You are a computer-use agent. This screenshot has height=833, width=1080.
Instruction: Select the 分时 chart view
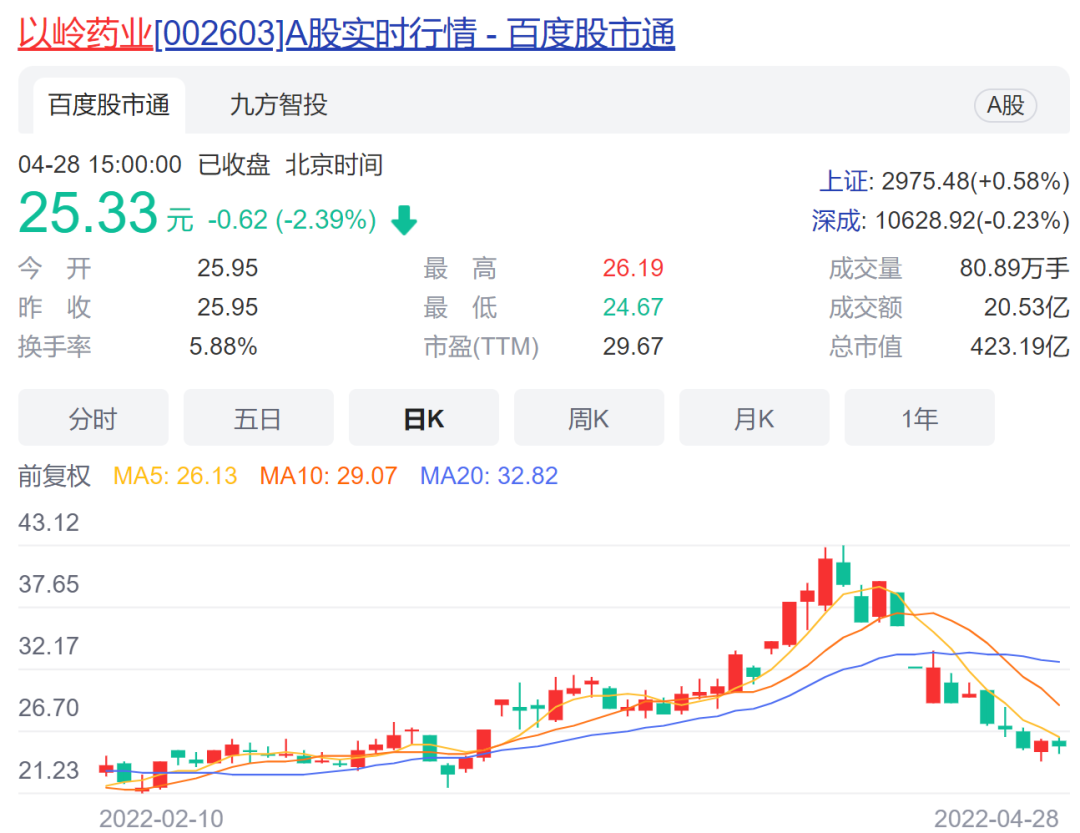(93, 418)
